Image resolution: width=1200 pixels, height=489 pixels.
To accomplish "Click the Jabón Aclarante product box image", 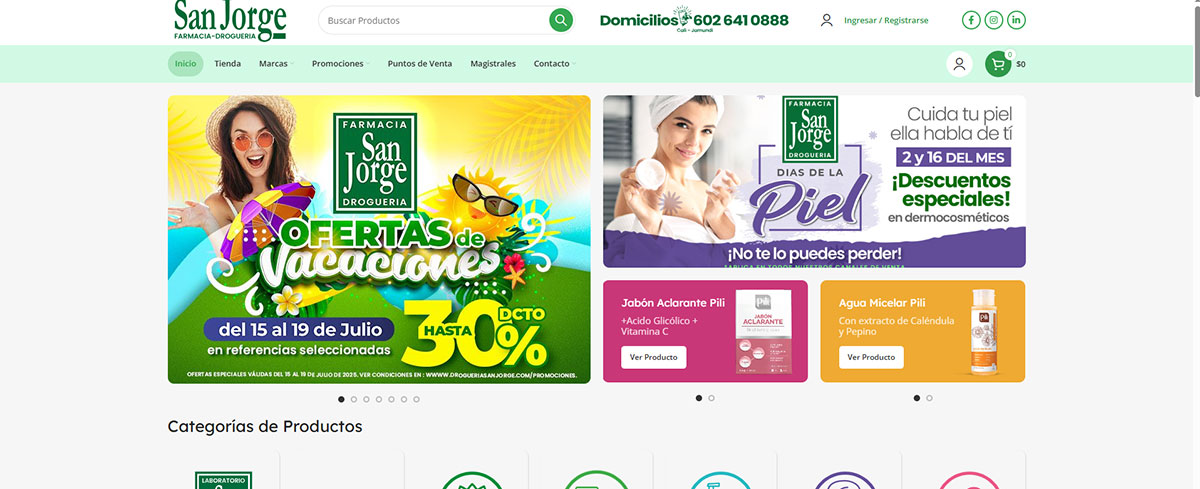I will [x=763, y=331].
